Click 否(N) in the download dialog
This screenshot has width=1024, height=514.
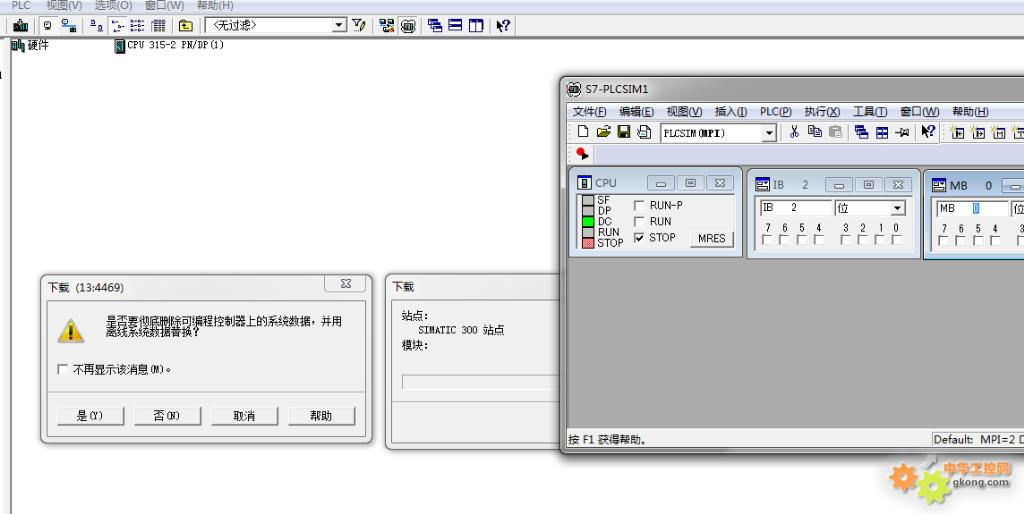(167, 416)
